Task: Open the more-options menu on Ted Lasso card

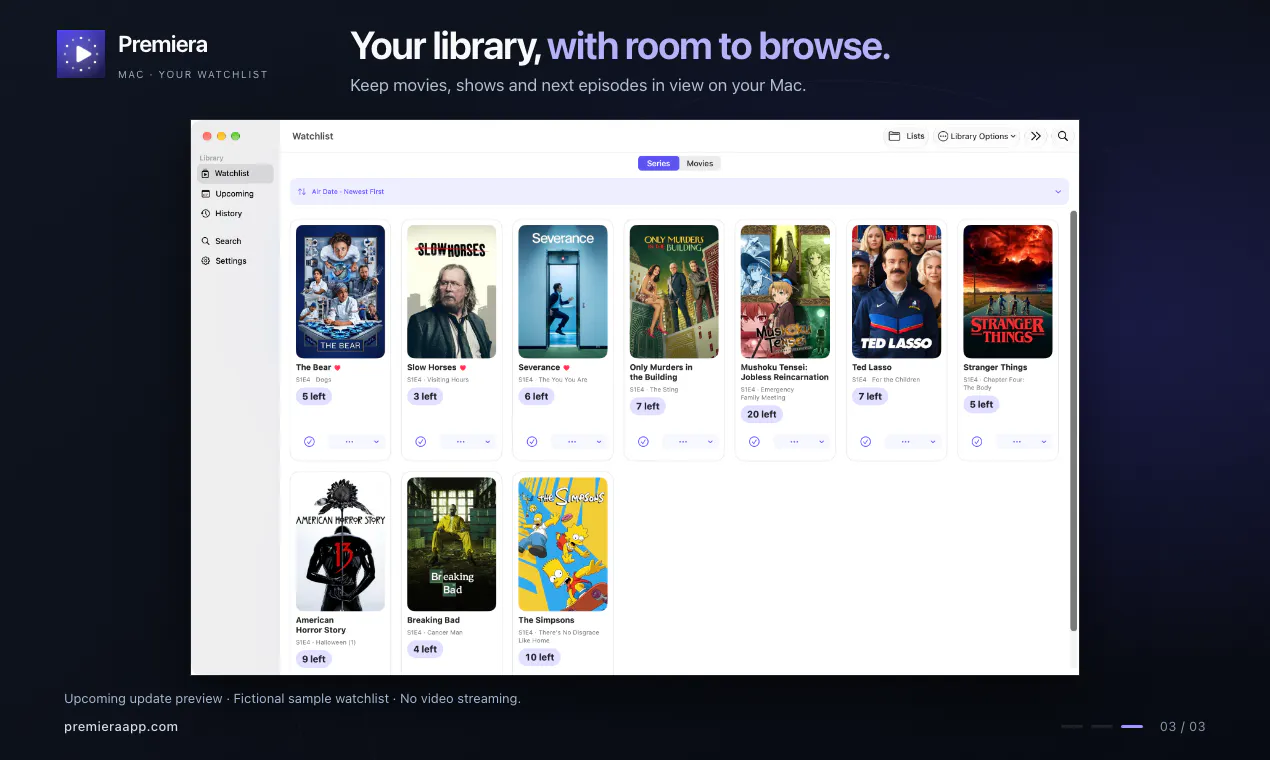Action: click(913, 441)
